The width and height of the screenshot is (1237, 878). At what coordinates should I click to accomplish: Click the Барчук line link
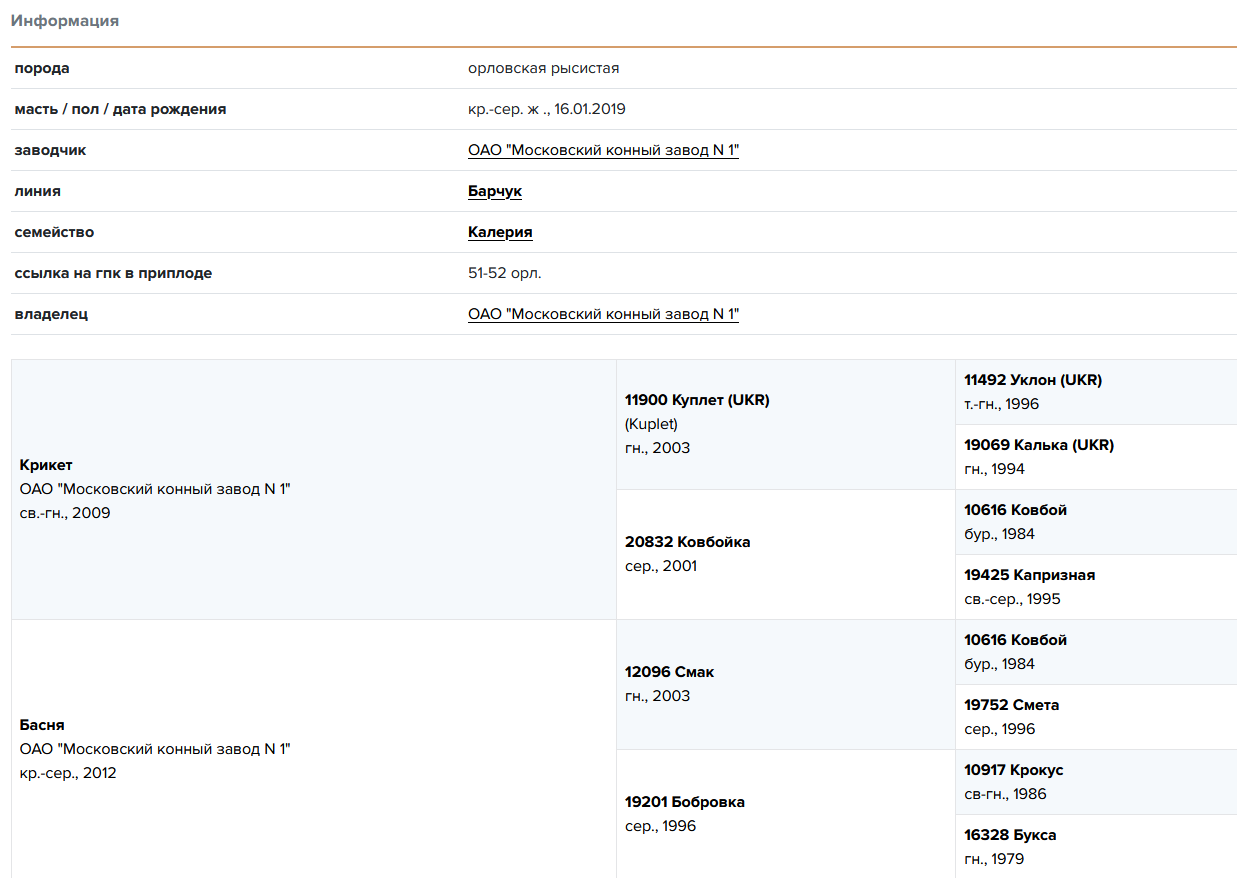pyautogui.click(x=494, y=191)
